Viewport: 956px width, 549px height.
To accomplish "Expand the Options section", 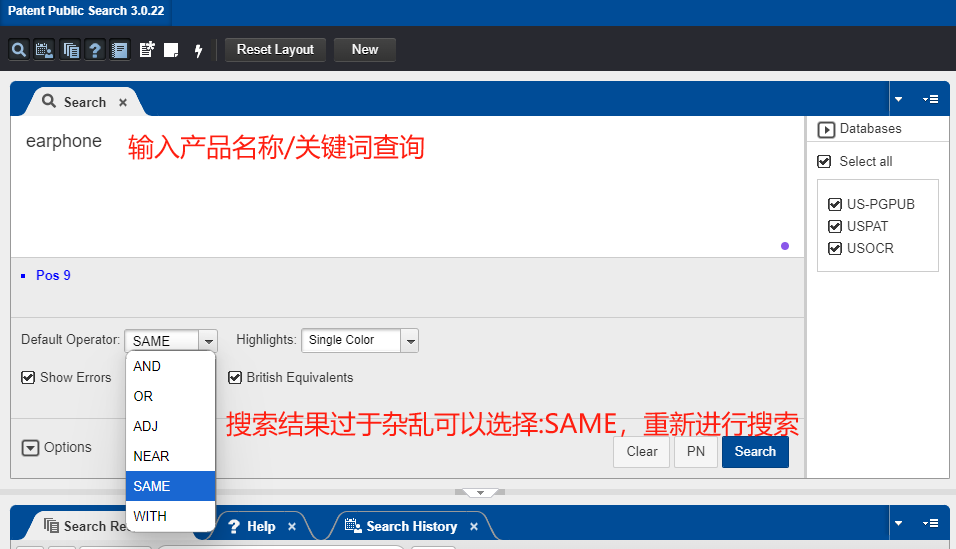I will 30,448.
